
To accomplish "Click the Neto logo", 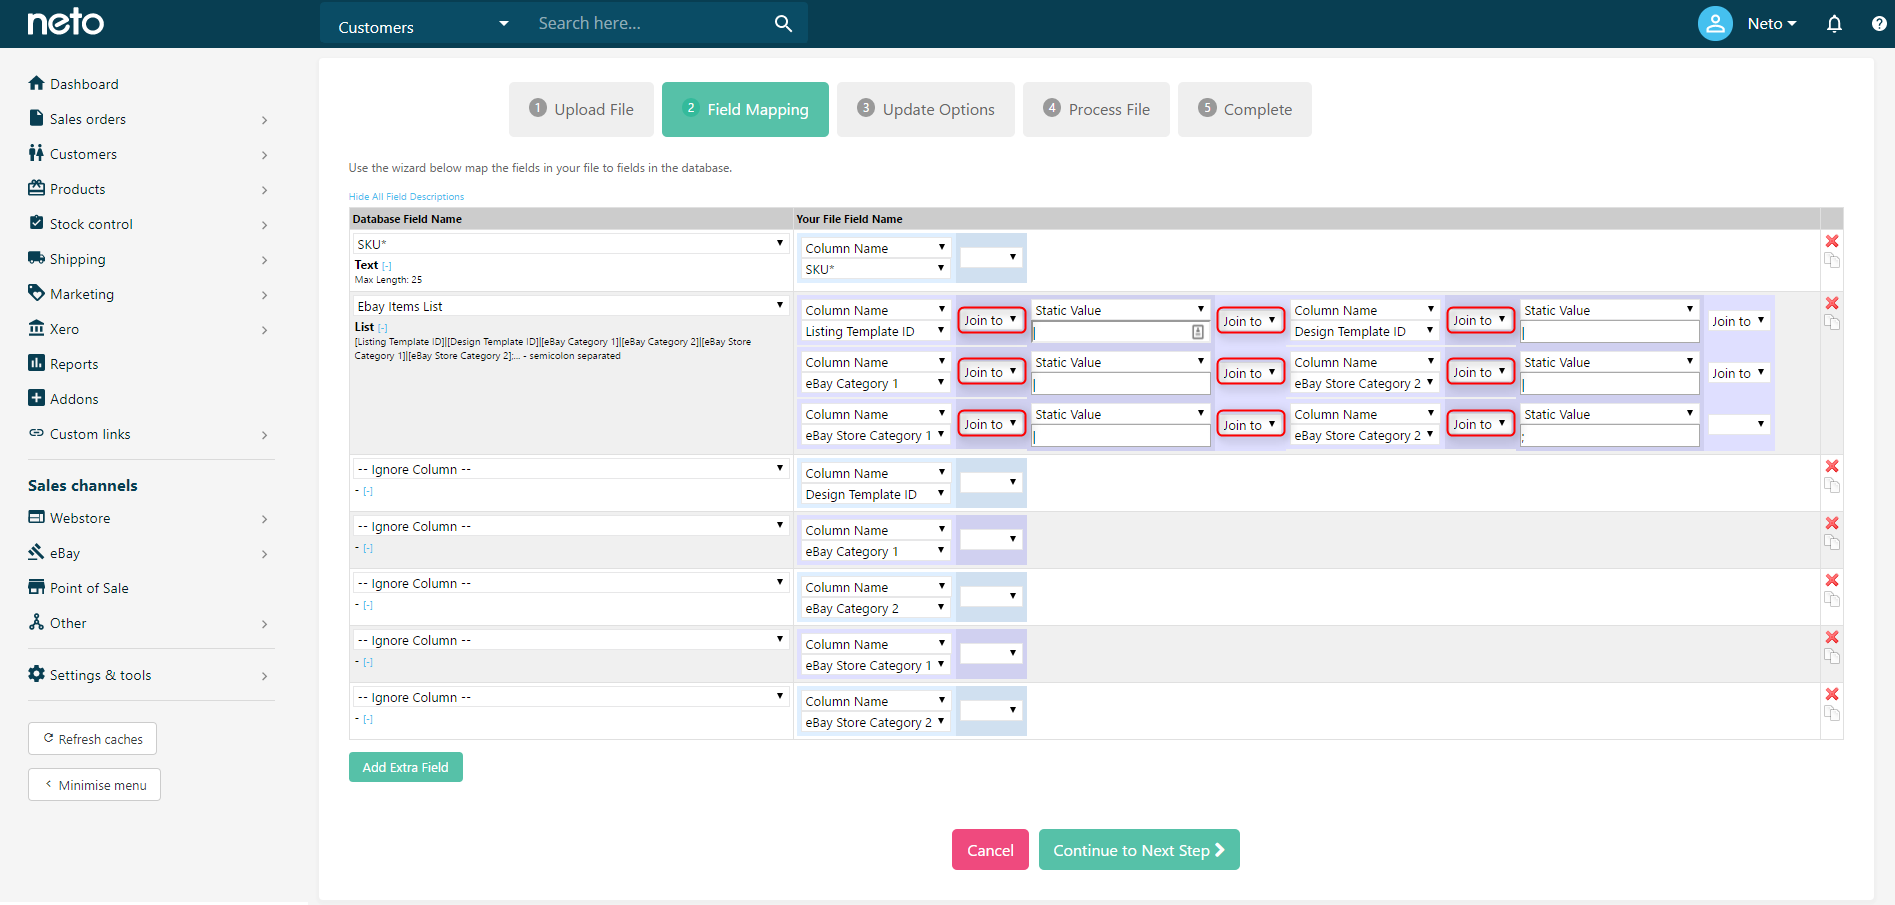I will tap(66, 22).
